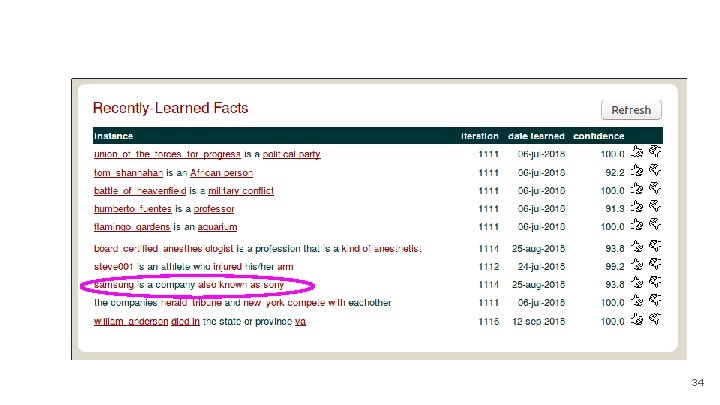Select the herald_tribune and new_york compete text
720x405 pixels.
pos(242,303)
